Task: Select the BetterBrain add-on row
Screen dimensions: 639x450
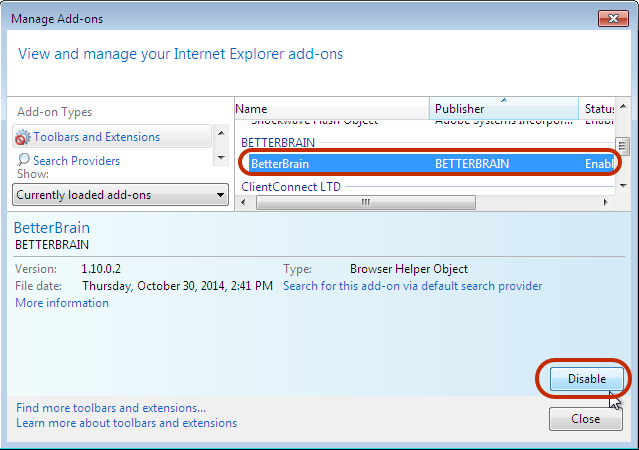Action: point(431,163)
